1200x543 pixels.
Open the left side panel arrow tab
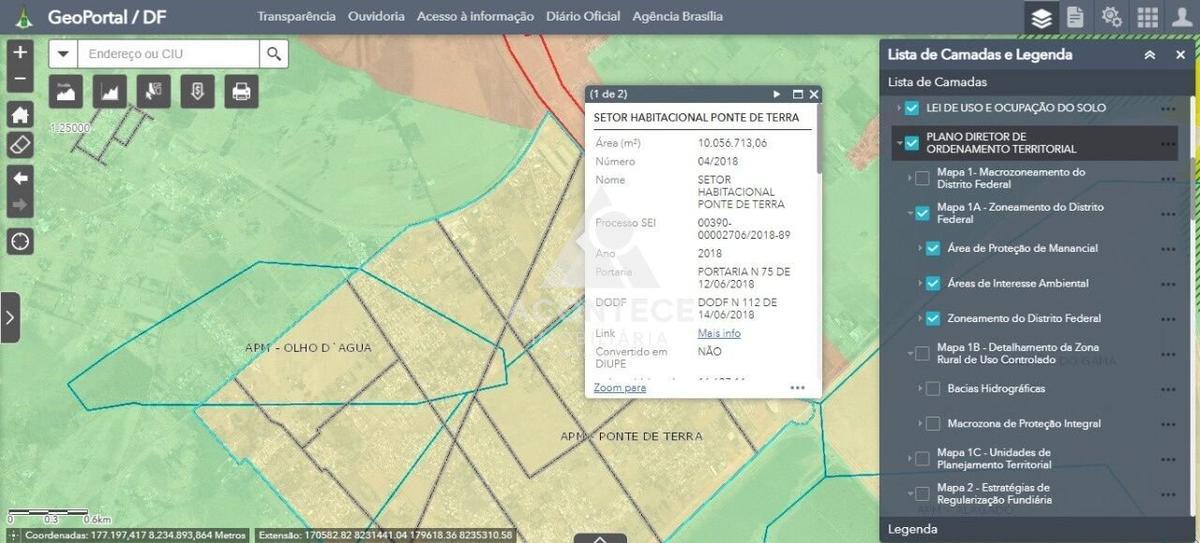pos(10,317)
